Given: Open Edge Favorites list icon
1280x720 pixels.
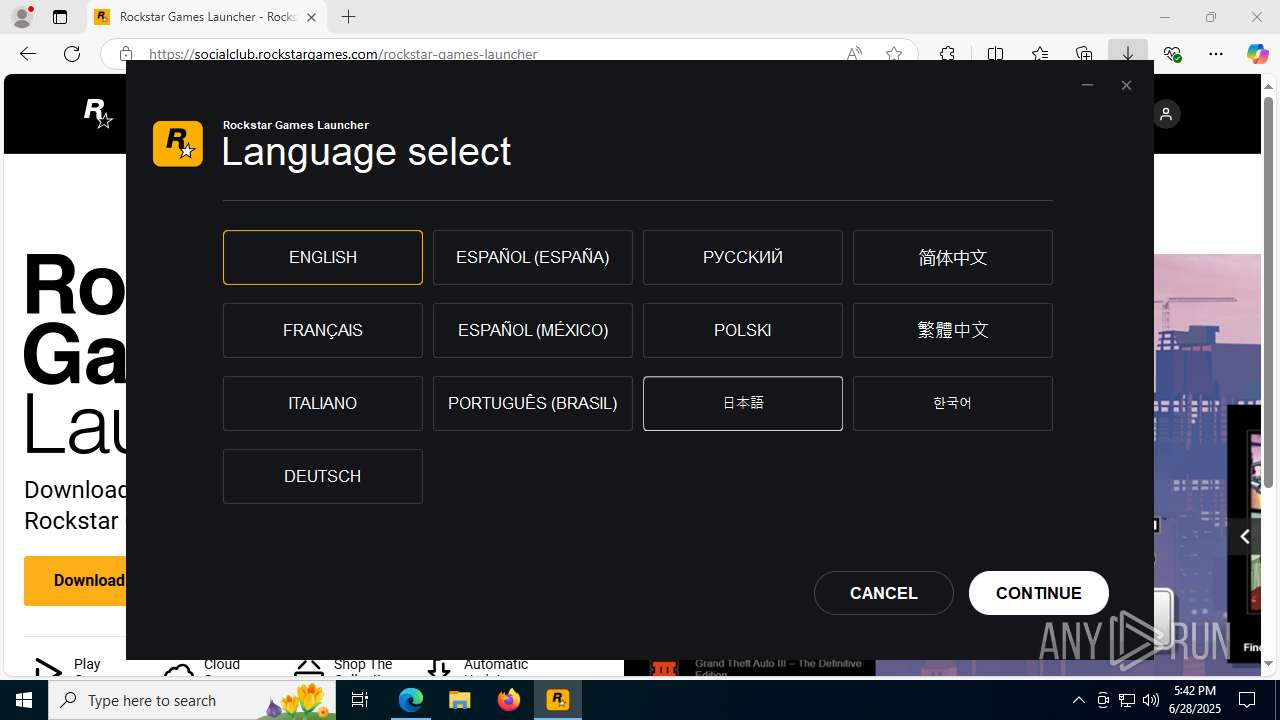Looking at the screenshot, I should tap(1040, 54).
